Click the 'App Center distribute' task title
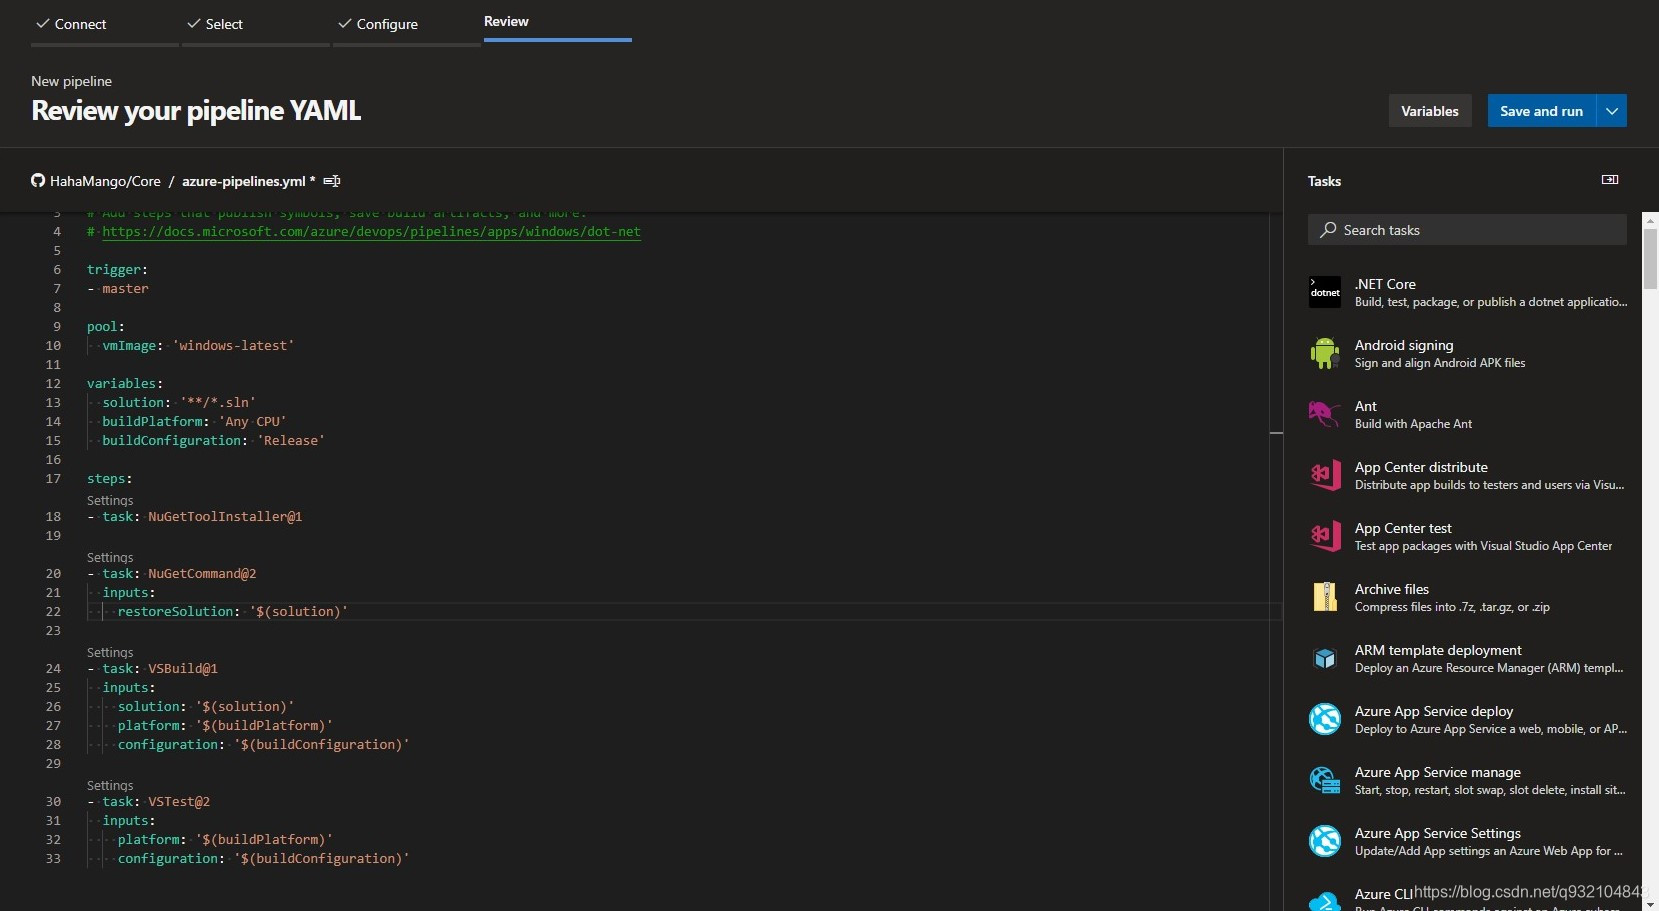The height and width of the screenshot is (911, 1659). point(1421,467)
